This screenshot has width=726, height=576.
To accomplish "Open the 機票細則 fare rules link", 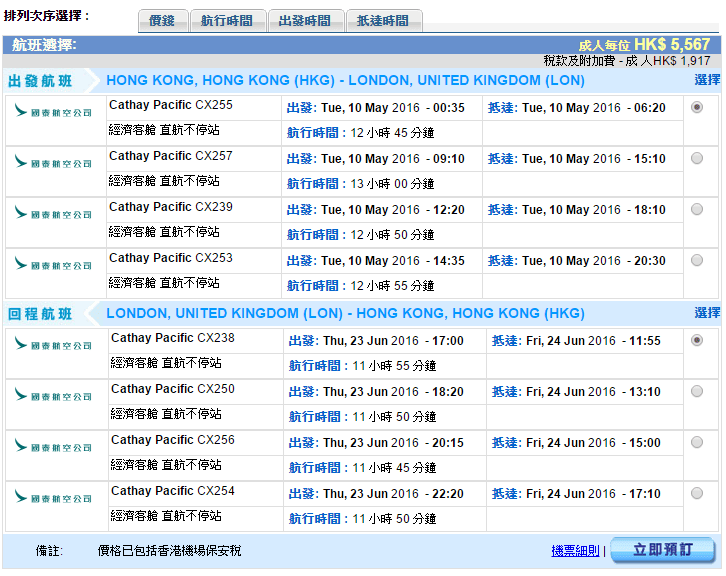I will click(x=575, y=551).
